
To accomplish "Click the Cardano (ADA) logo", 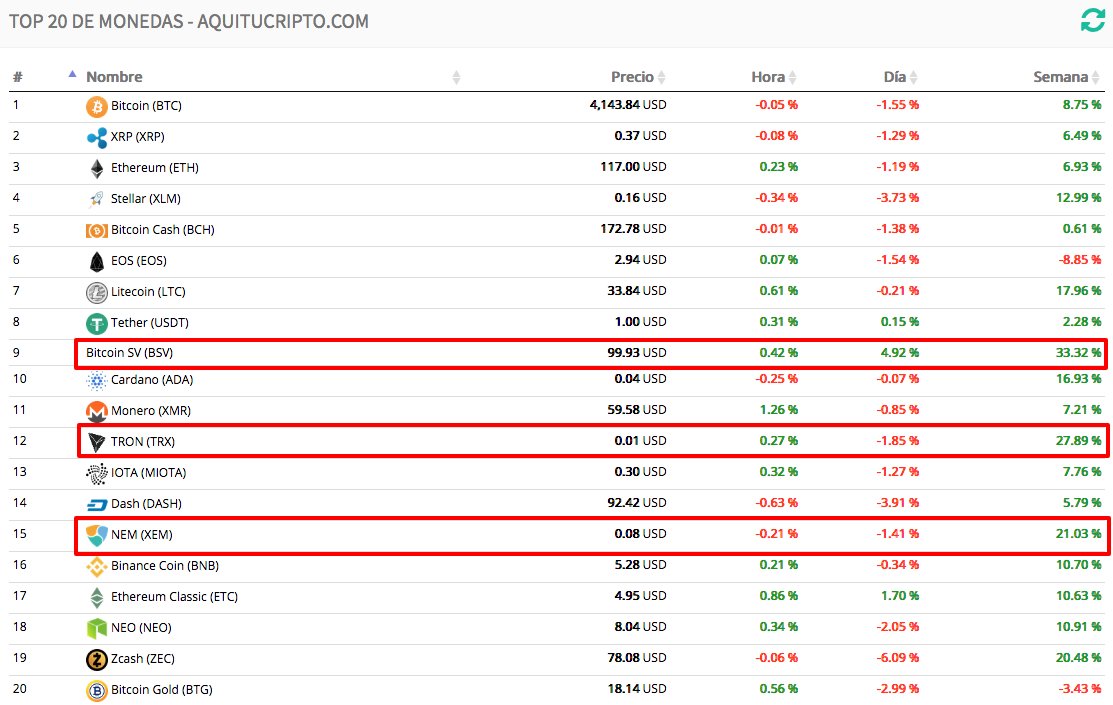I will (x=97, y=381).
